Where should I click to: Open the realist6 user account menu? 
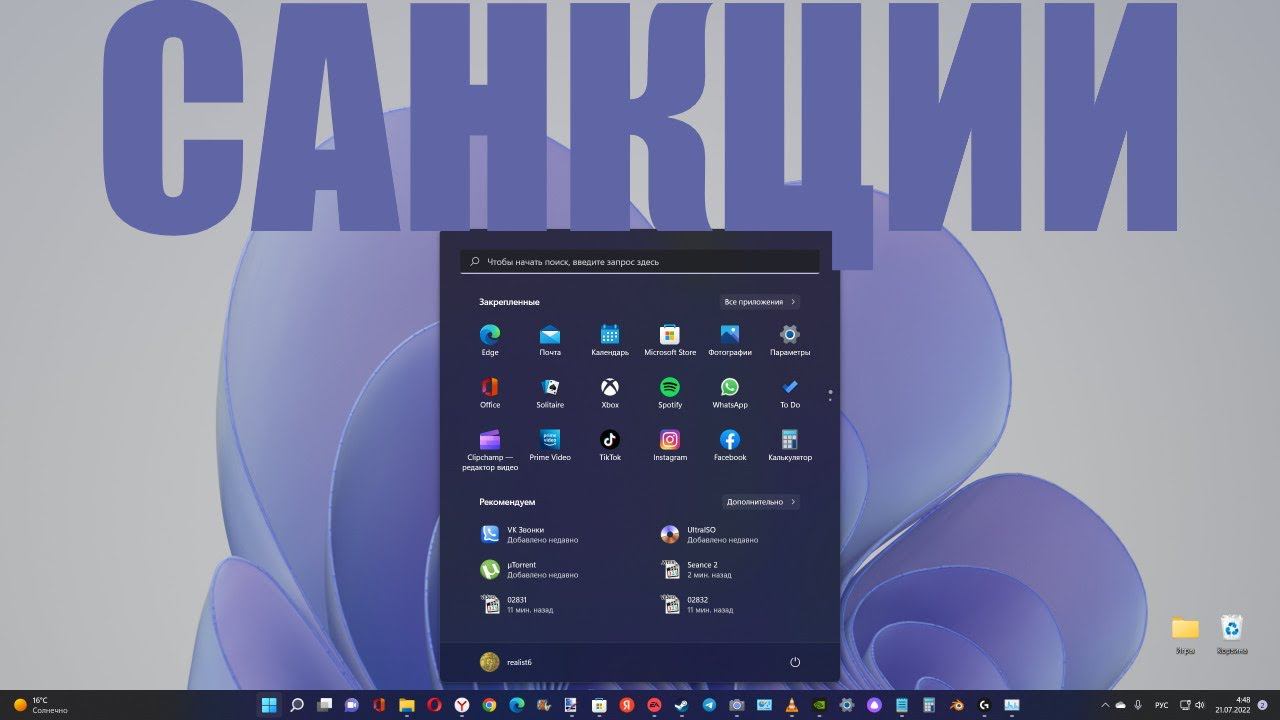(504, 661)
